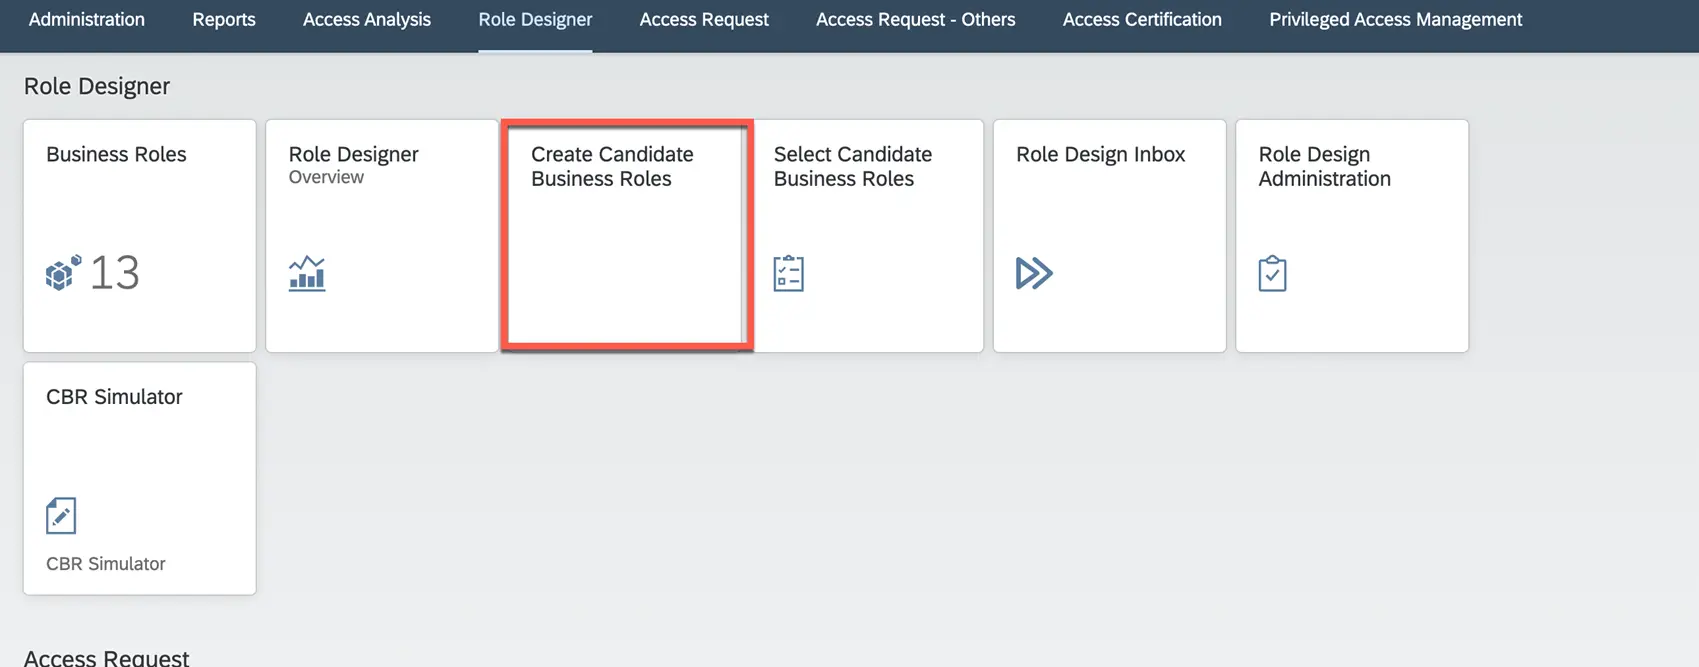Click the CBR Simulator pencil document icon
Image resolution: width=1699 pixels, height=667 pixels.
[x=61, y=516]
